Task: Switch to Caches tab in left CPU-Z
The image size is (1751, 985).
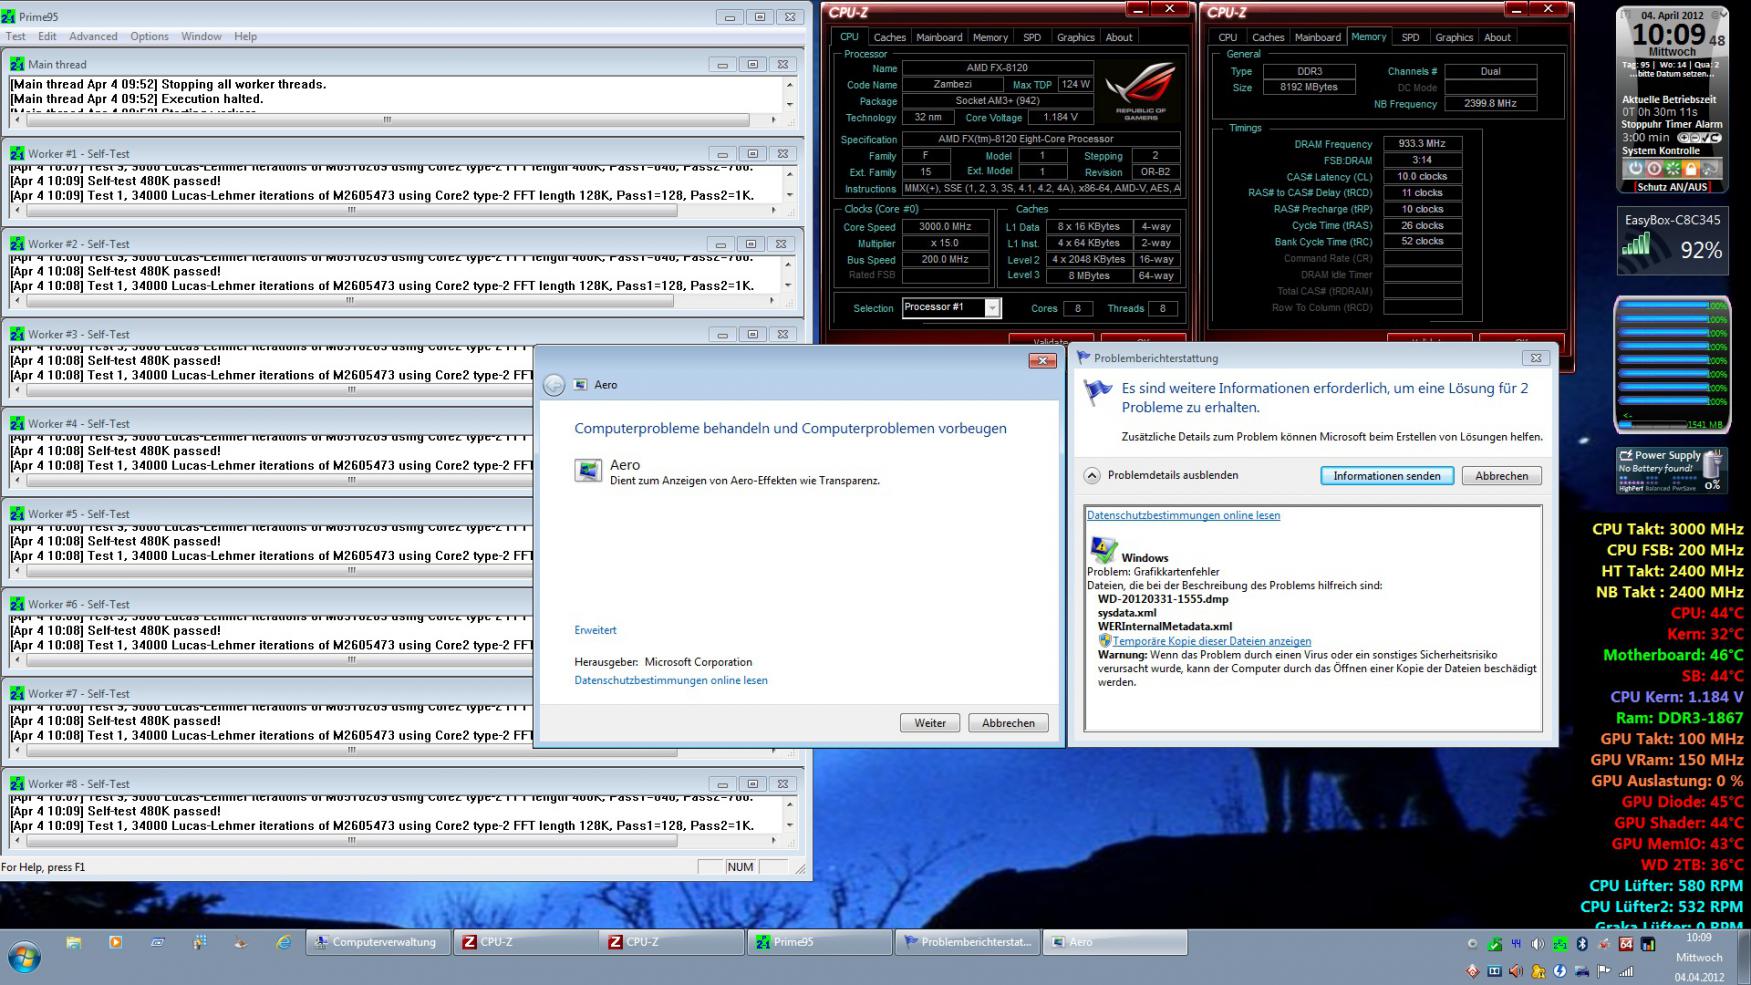Action: 889,37
